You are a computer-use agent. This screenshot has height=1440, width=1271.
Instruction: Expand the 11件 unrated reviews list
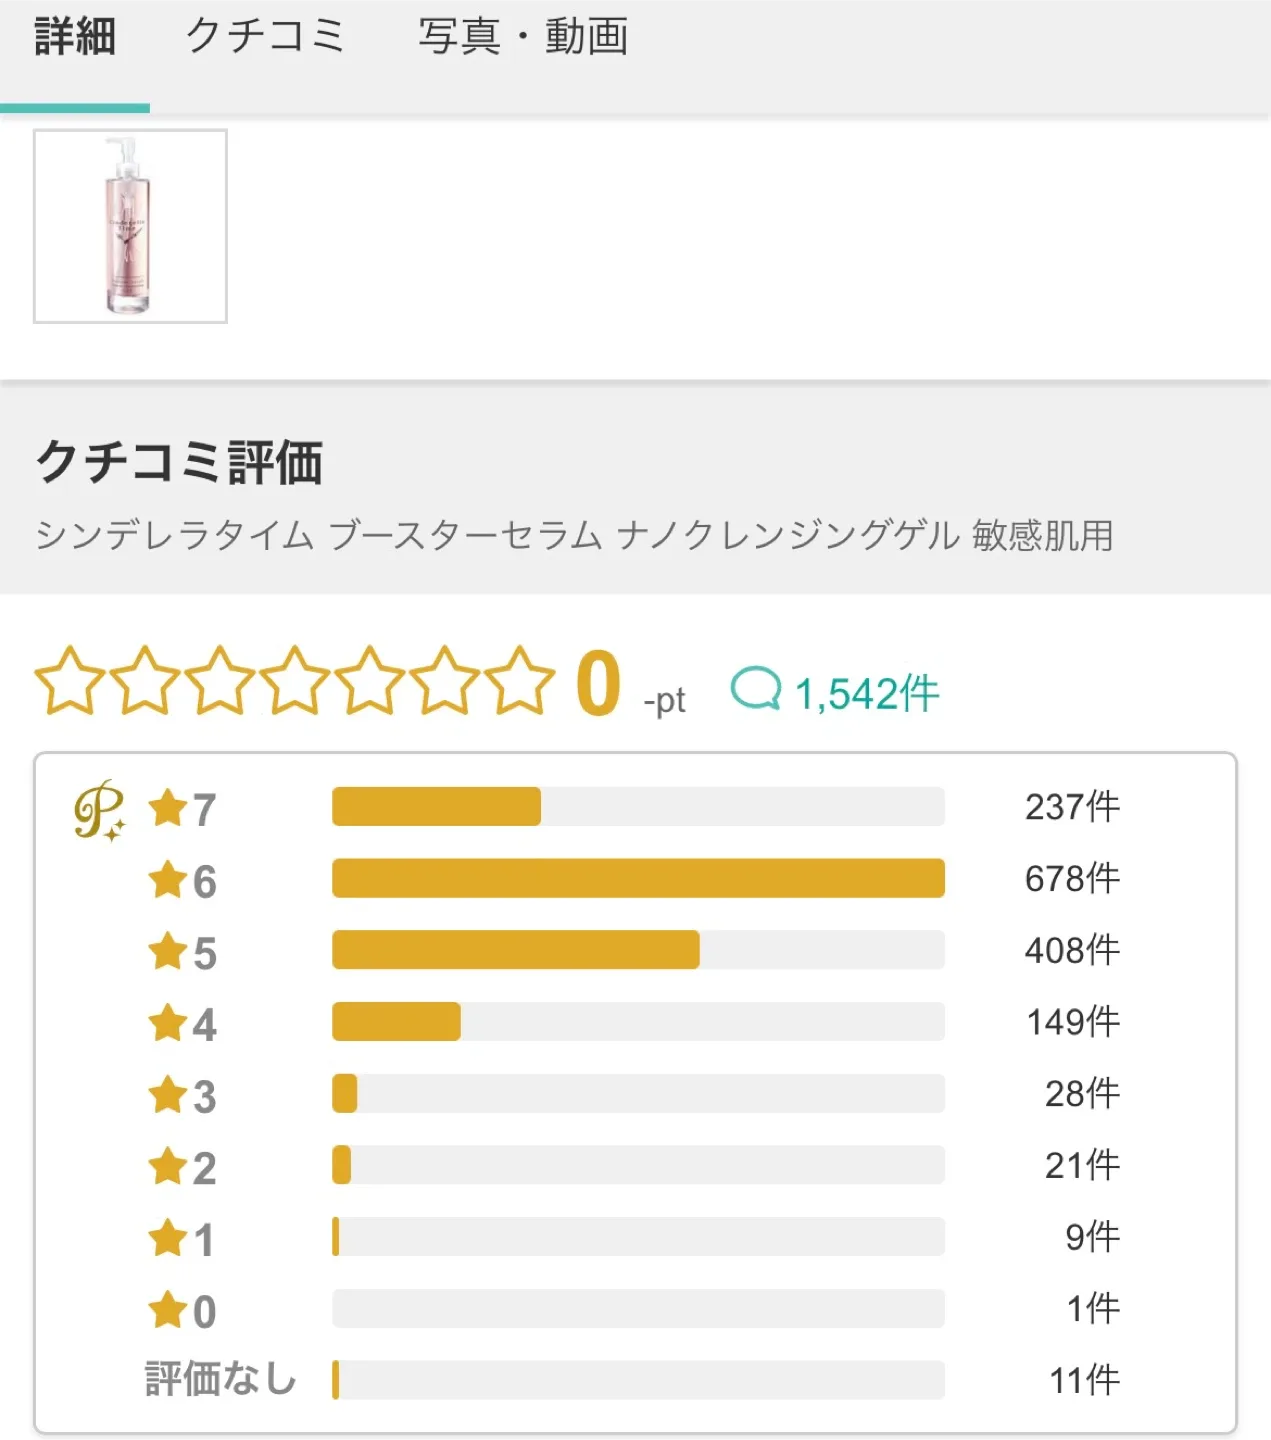pos(1081,1378)
